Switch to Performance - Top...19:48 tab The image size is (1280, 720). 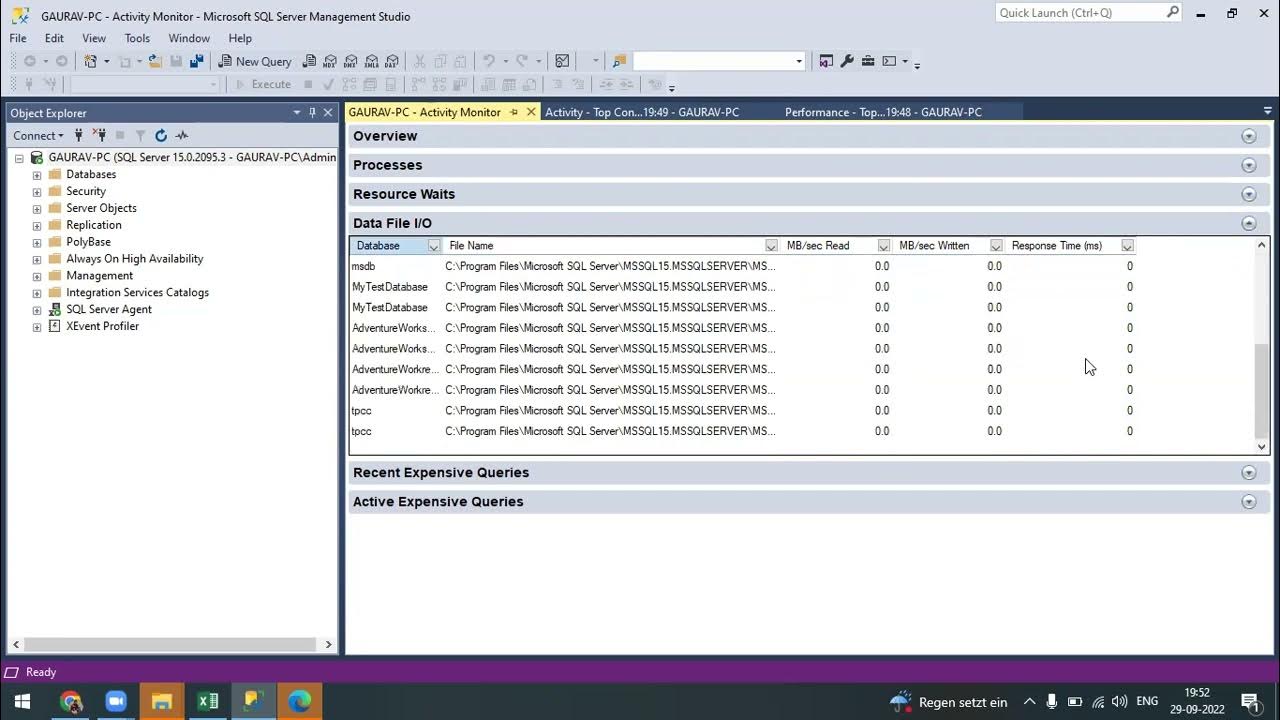click(x=883, y=112)
